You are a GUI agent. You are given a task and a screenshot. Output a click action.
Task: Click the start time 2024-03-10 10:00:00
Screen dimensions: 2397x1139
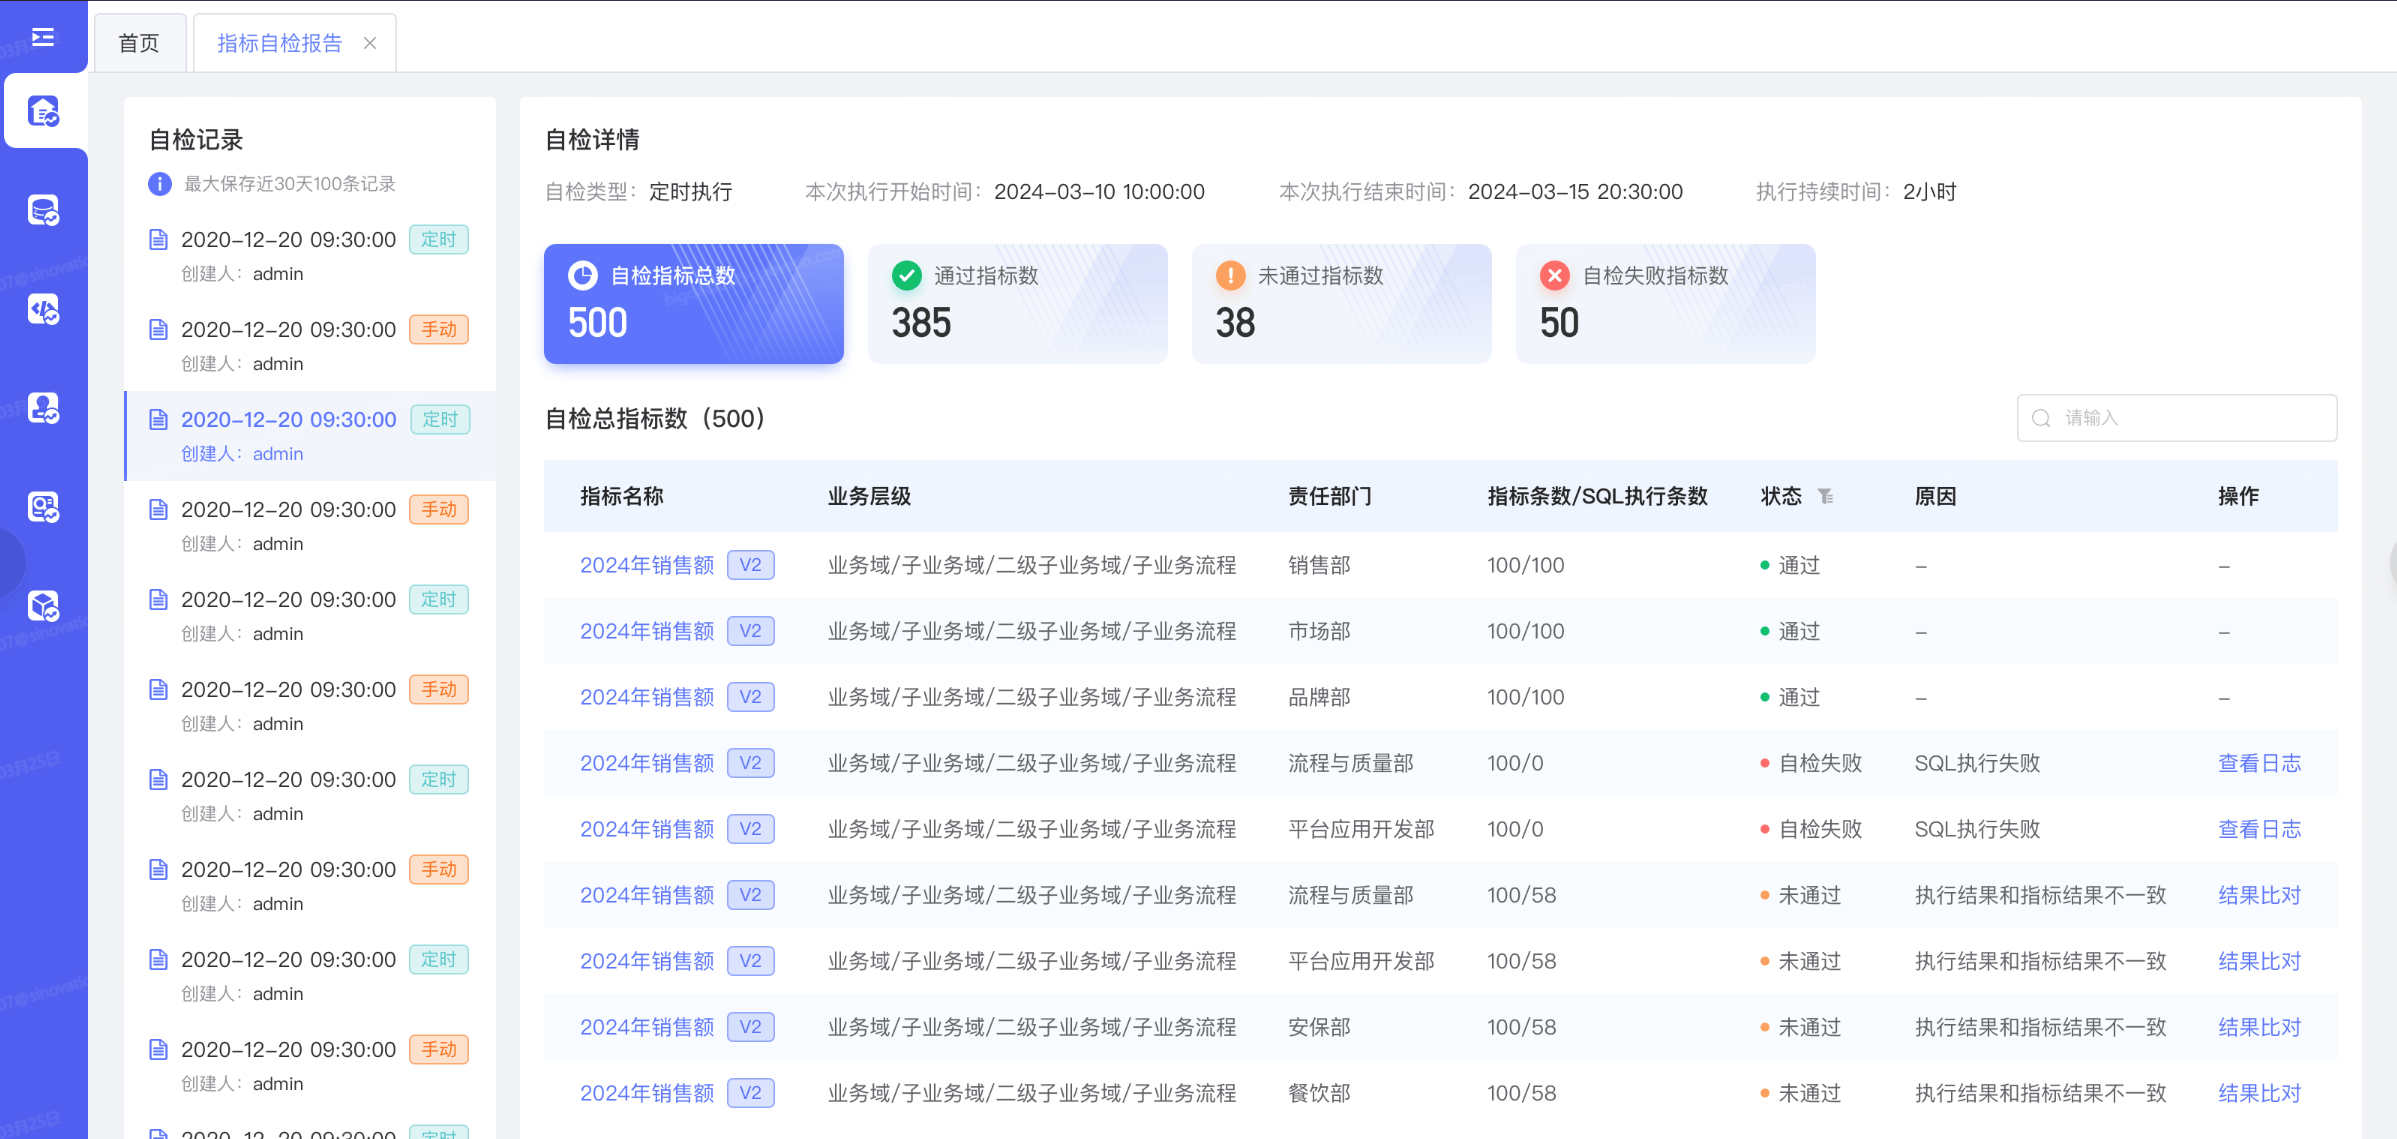tap(1099, 192)
